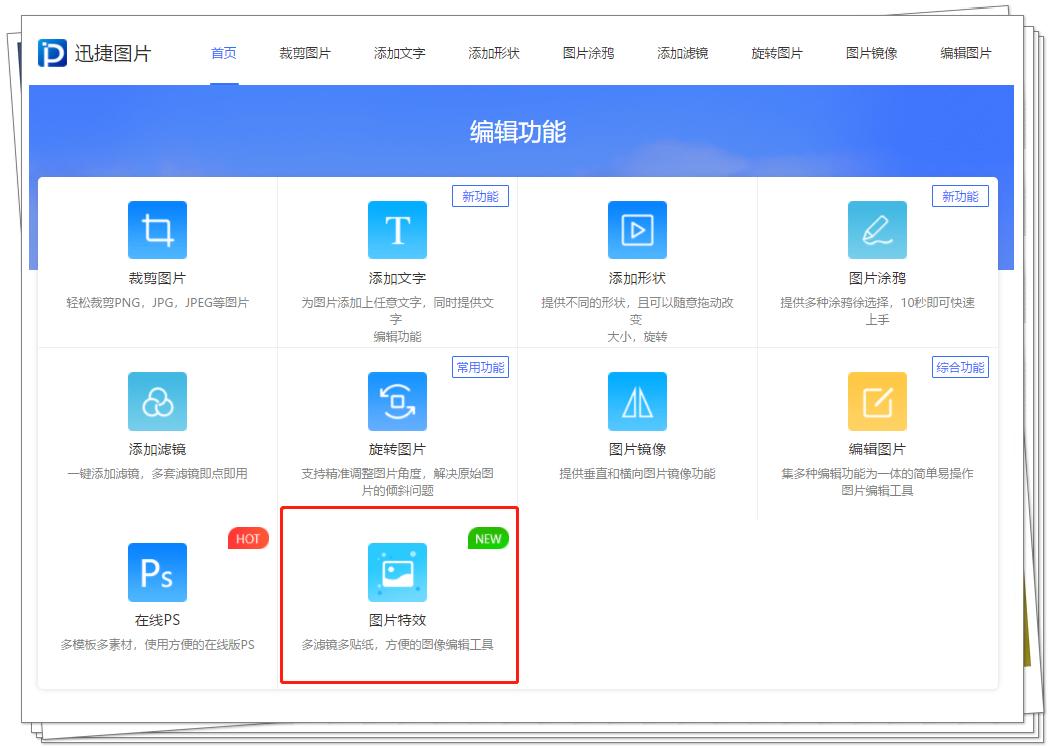Click the 添加文字 letter T icon
The image size is (1055, 748).
coord(398,229)
